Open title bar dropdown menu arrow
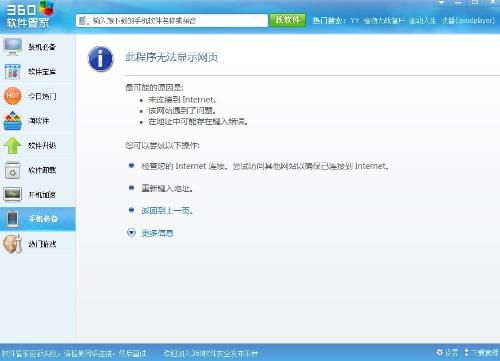Viewport: 500px width, 361px height. click(x=441, y=3)
